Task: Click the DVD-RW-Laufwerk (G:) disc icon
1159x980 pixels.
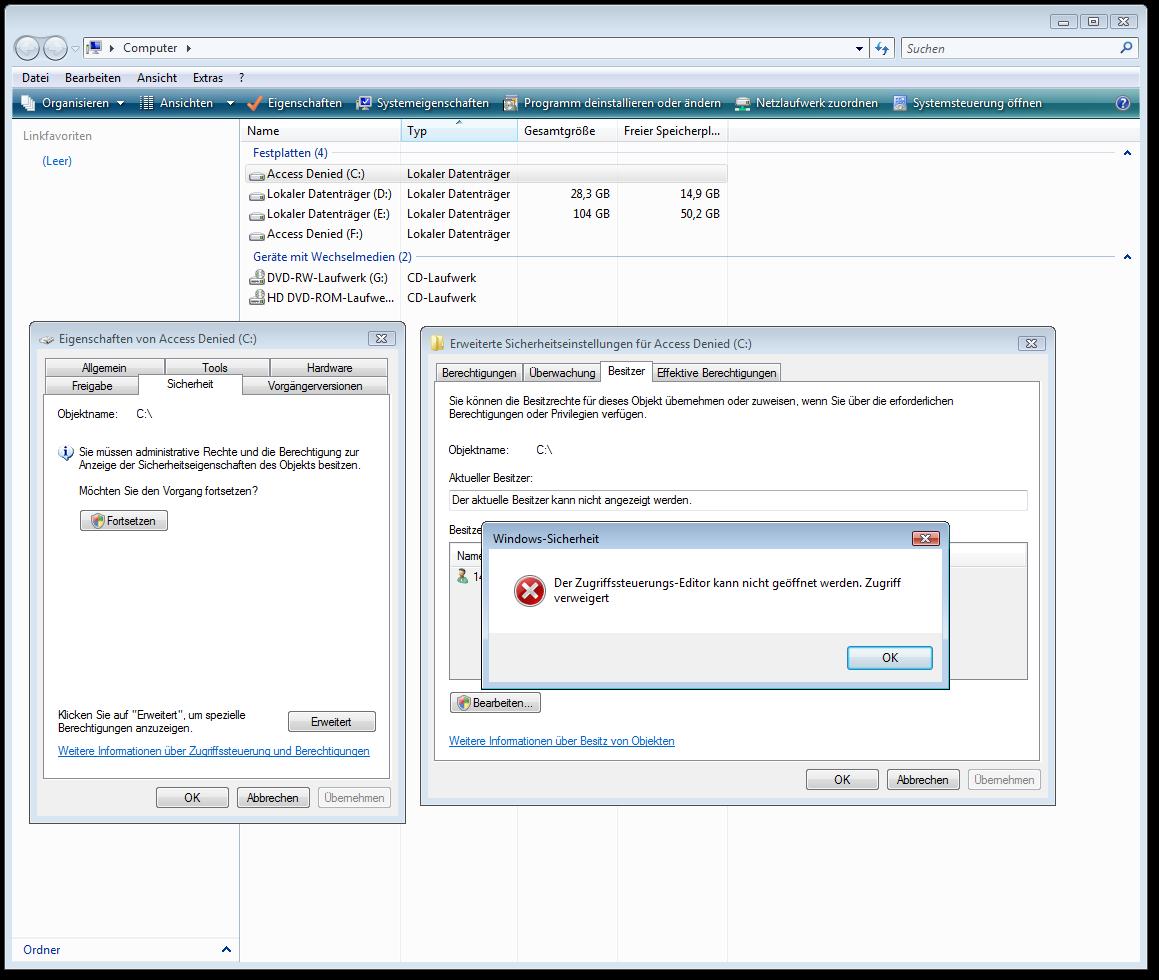Action: tap(256, 277)
